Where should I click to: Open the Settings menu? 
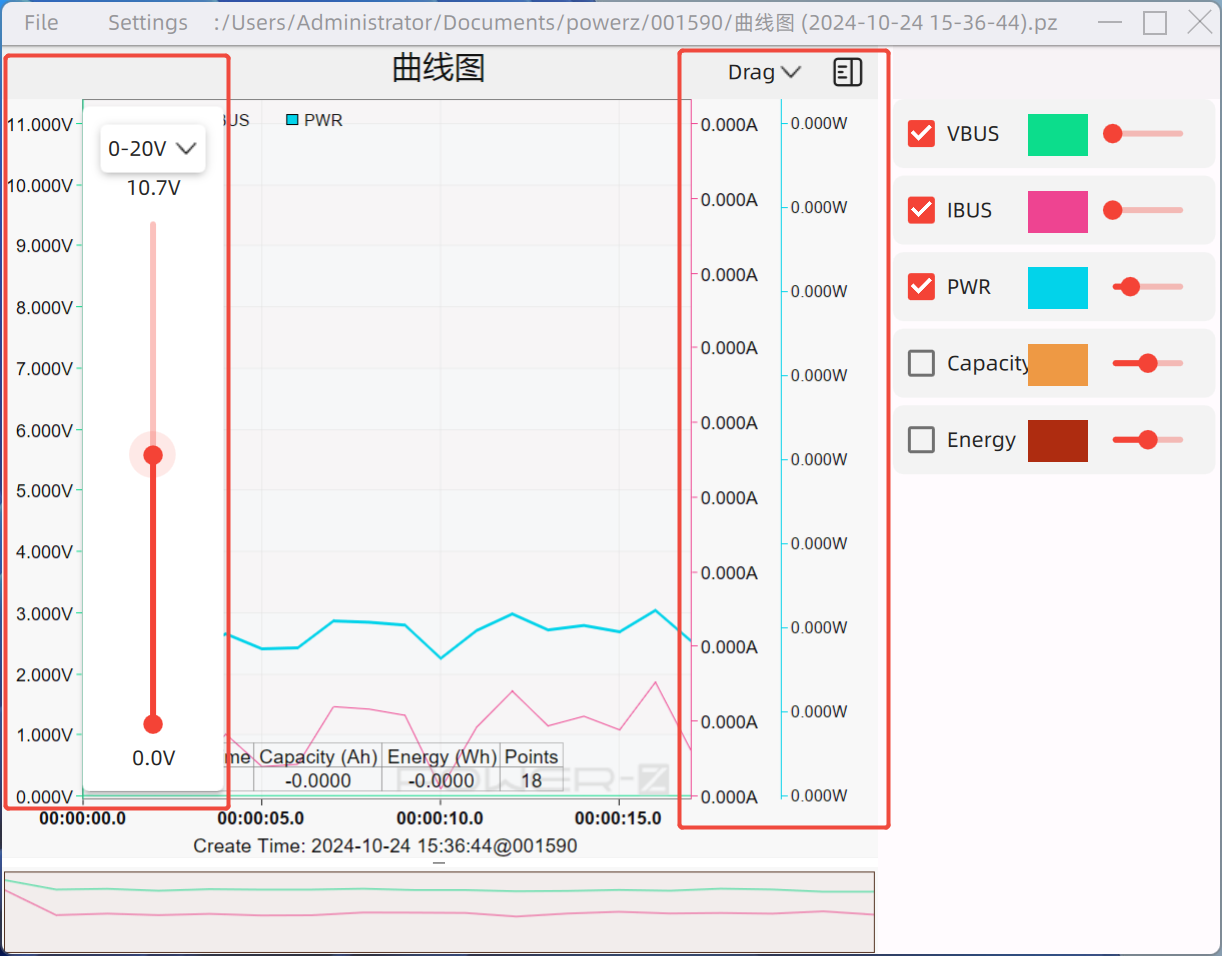coord(148,22)
